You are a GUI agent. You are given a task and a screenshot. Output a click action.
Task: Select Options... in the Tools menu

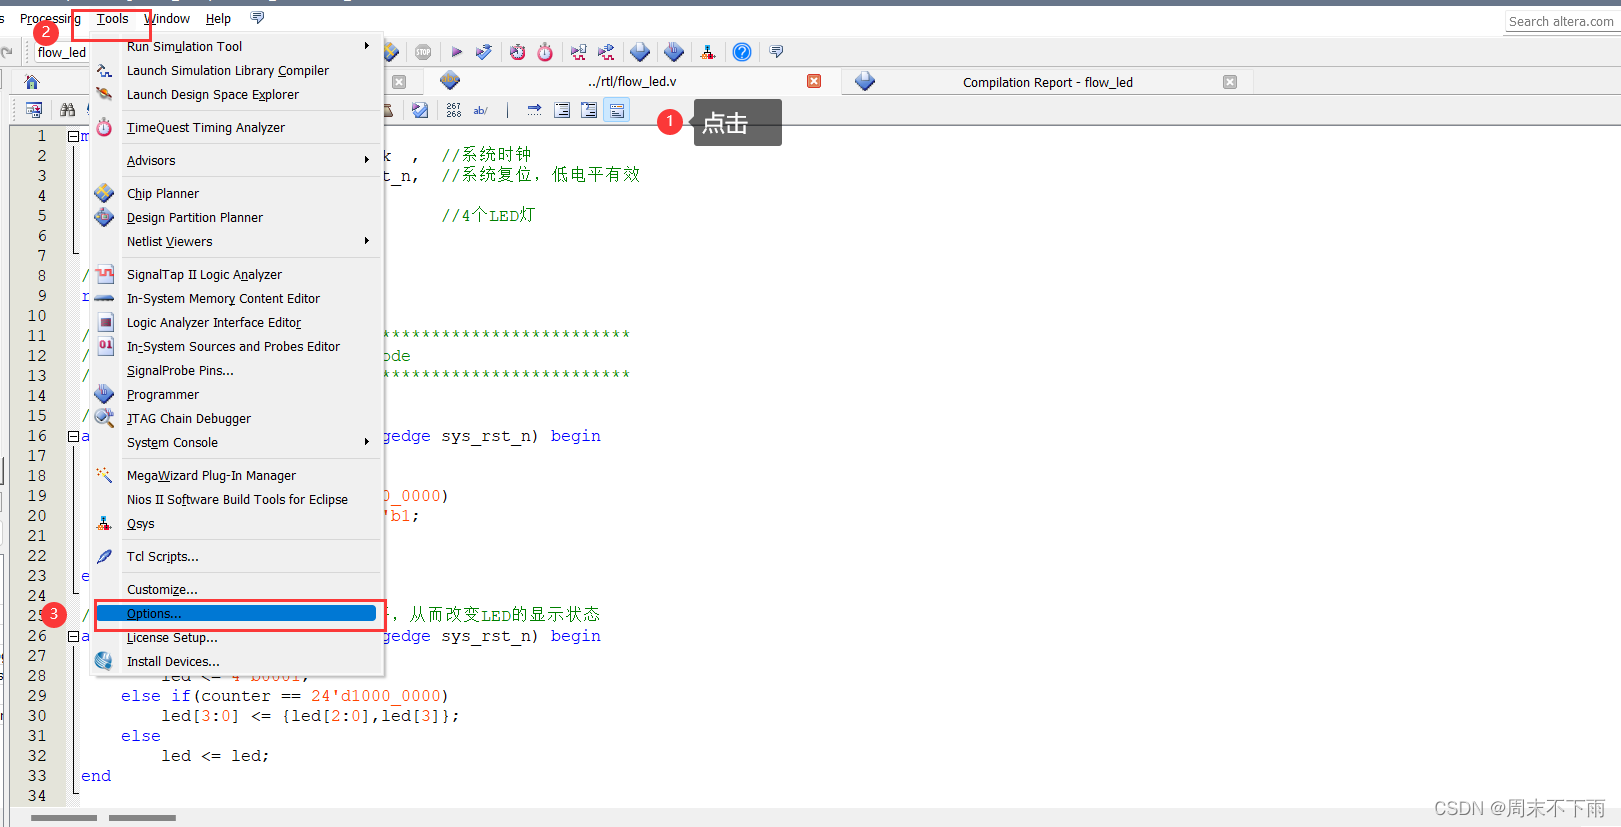point(237,613)
